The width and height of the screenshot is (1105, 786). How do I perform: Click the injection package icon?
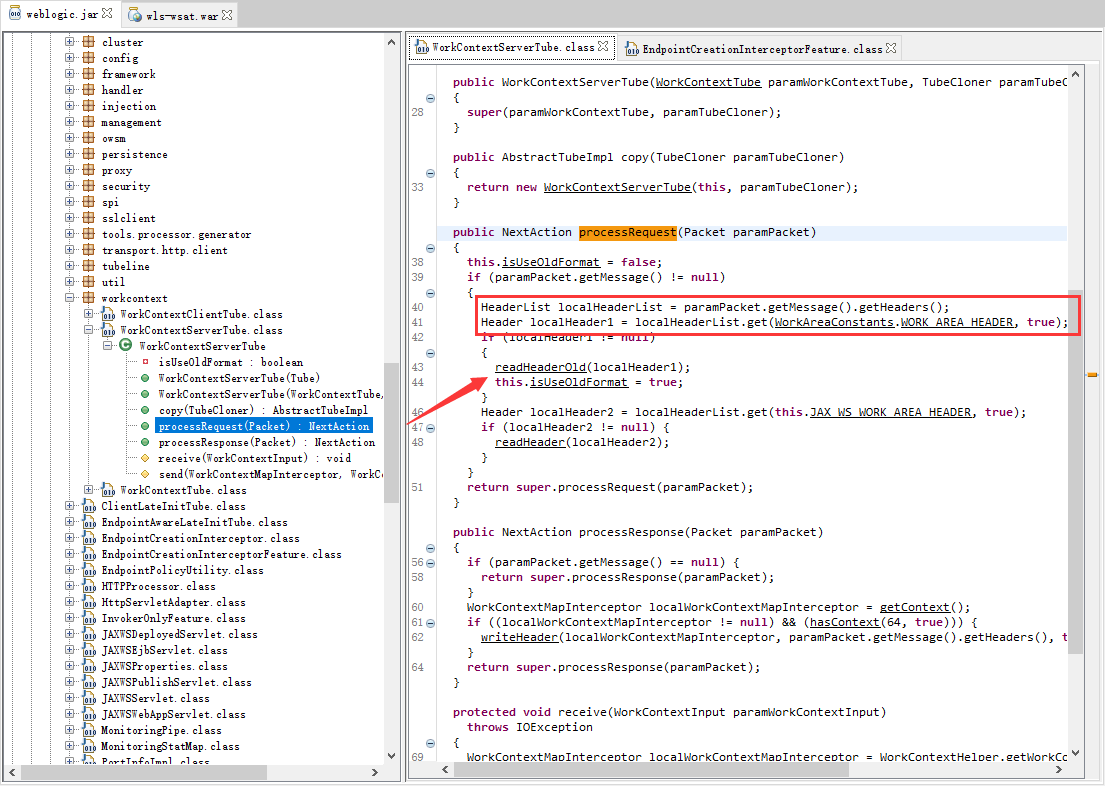[x=89, y=106]
